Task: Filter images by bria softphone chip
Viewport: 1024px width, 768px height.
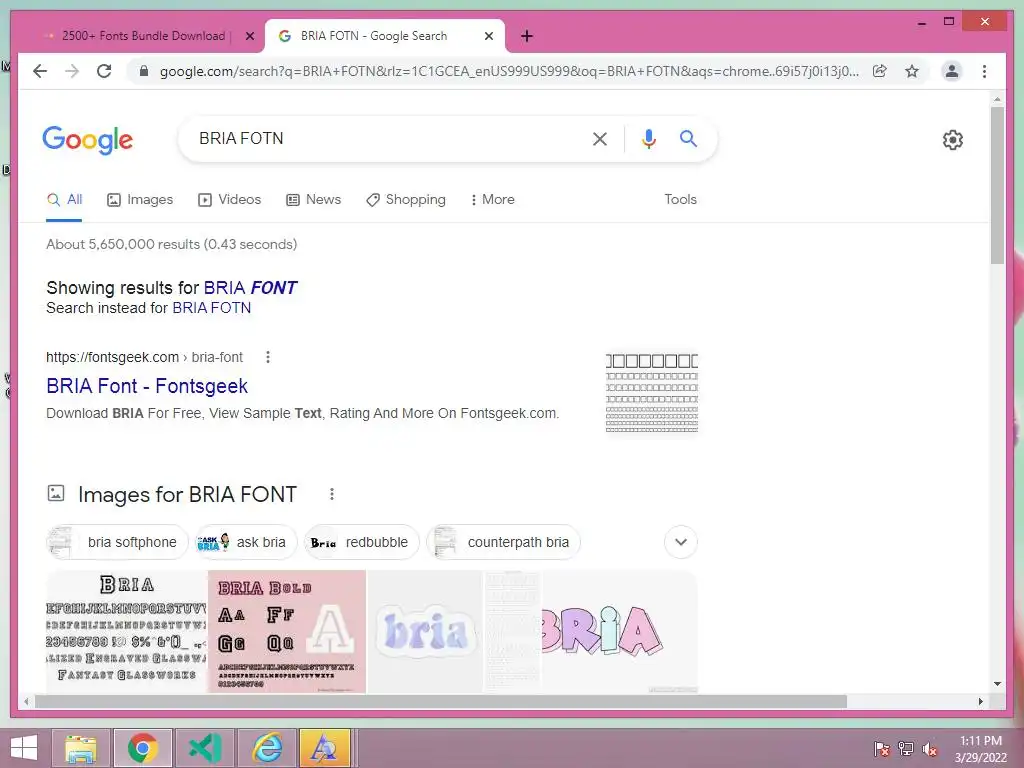Action: pyautogui.click(x=117, y=542)
